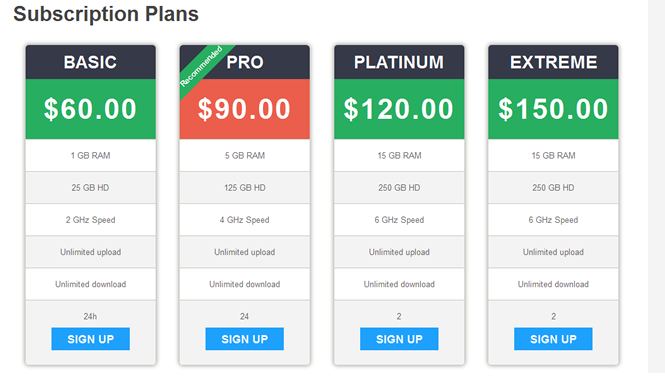Sign up for the Platinum plan
Image resolution: width=665 pixels, height=386 pixels.
tap(399, 338)
